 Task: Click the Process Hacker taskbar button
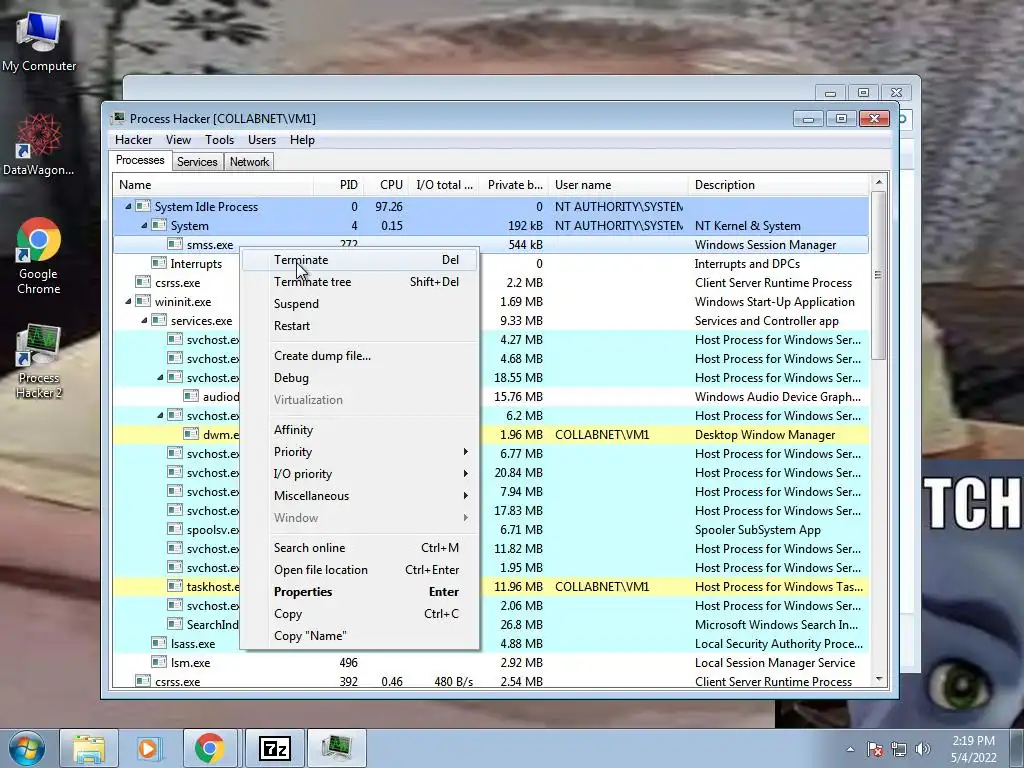click(x=337, y=748)
